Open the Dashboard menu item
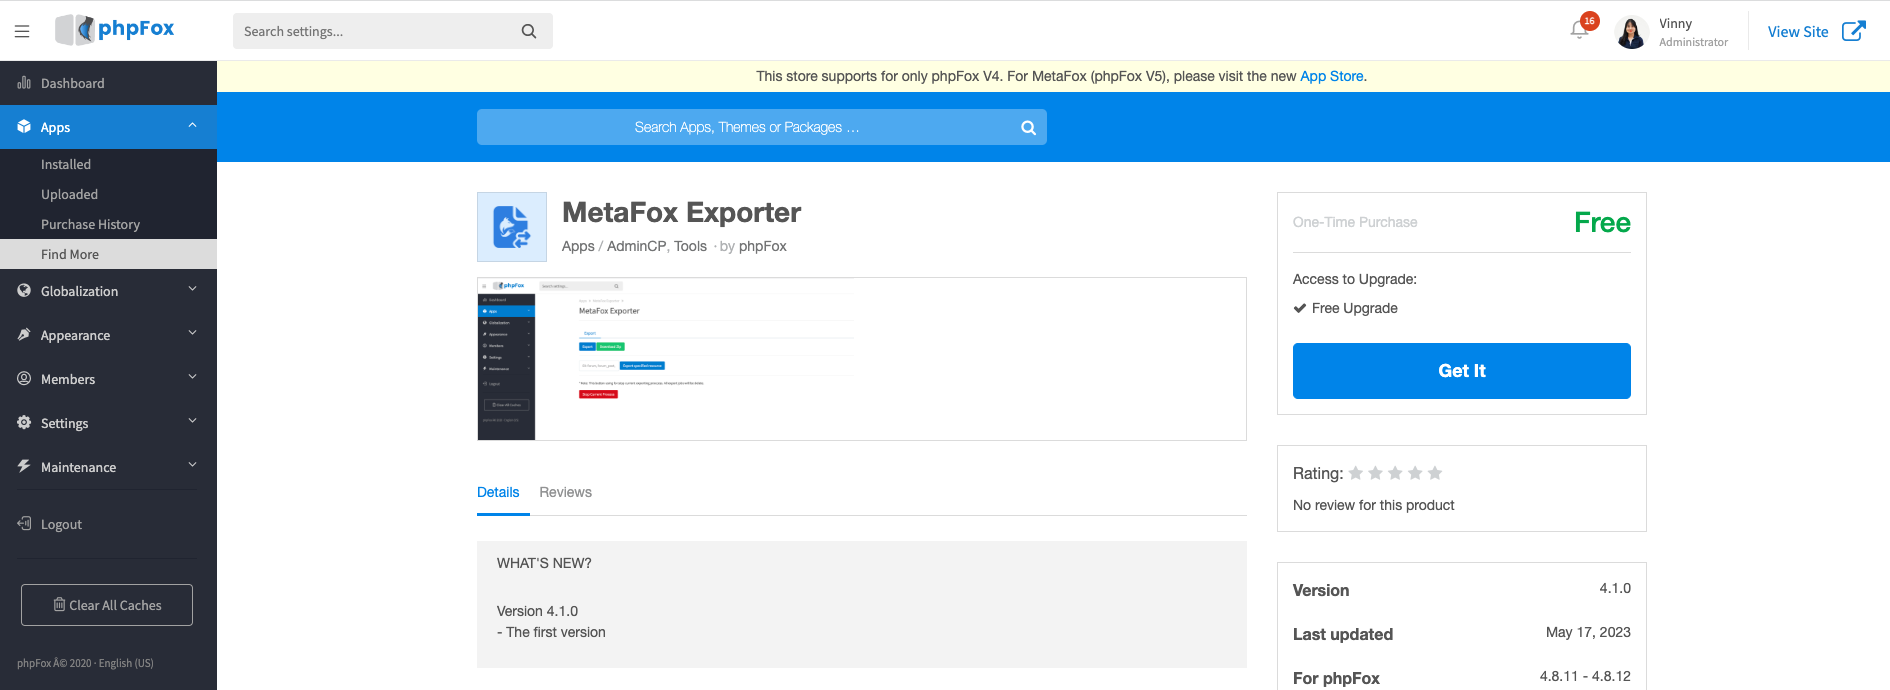This screenshot has width=1890, height=690. point(108,83)
